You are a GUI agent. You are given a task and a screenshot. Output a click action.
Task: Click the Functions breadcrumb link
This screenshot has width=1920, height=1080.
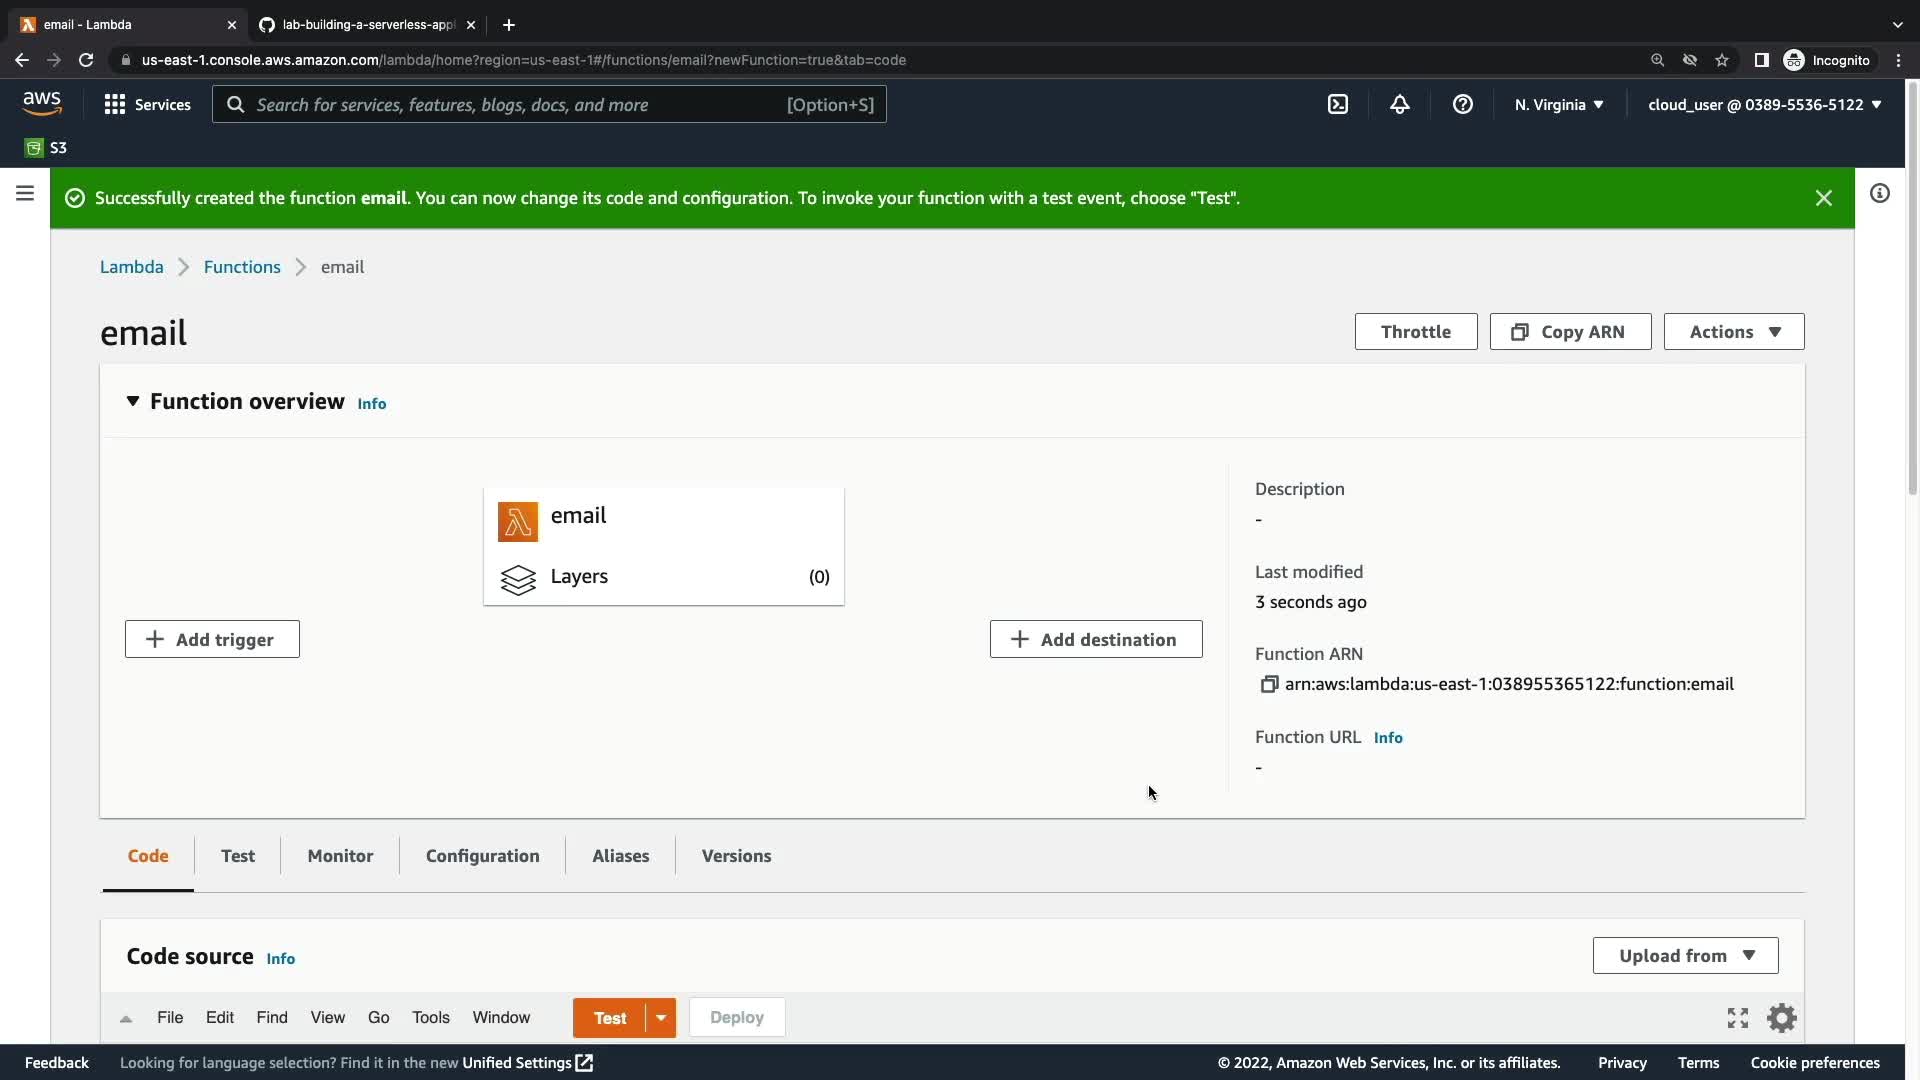point(242,267)
